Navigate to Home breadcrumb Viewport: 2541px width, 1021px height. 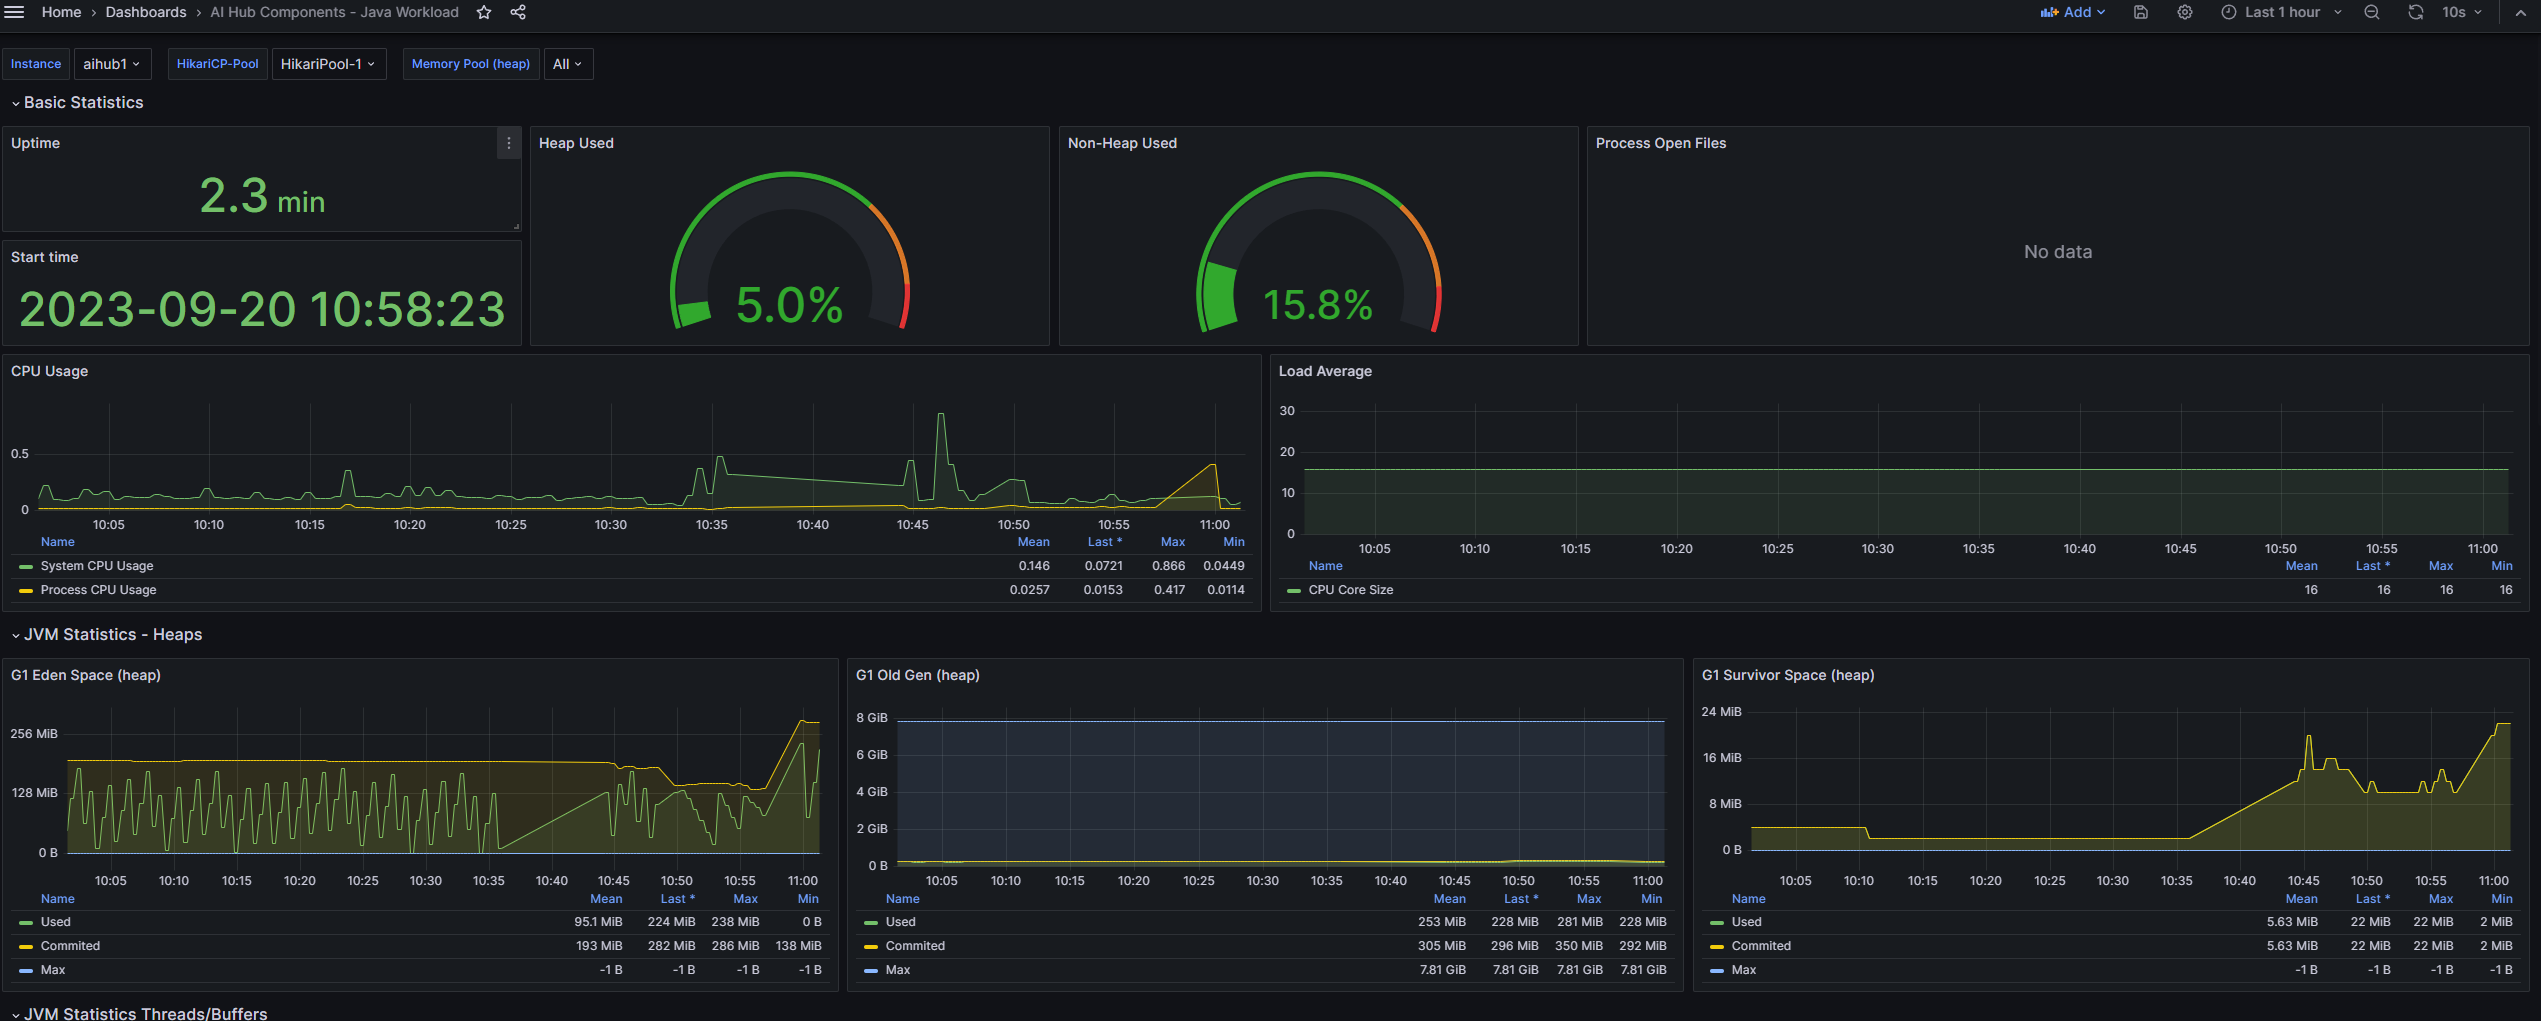(x=61, y=12)
